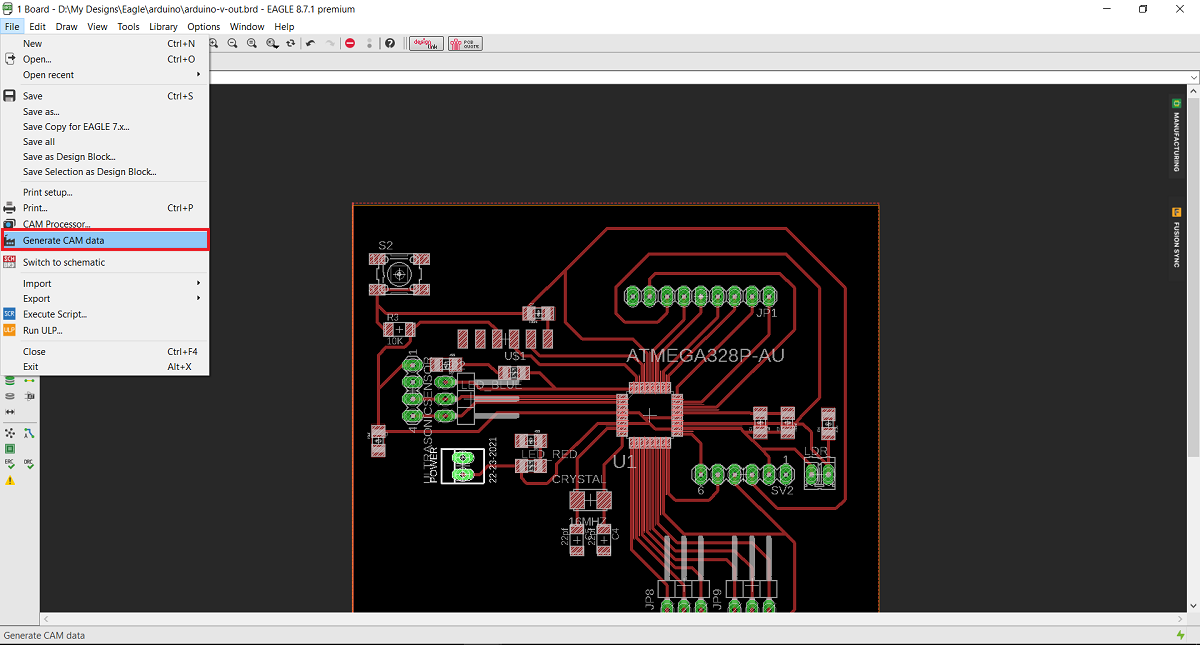The image size is (1200, 645).
Task: Open the Window menu
Action: [x=247, y=27]
